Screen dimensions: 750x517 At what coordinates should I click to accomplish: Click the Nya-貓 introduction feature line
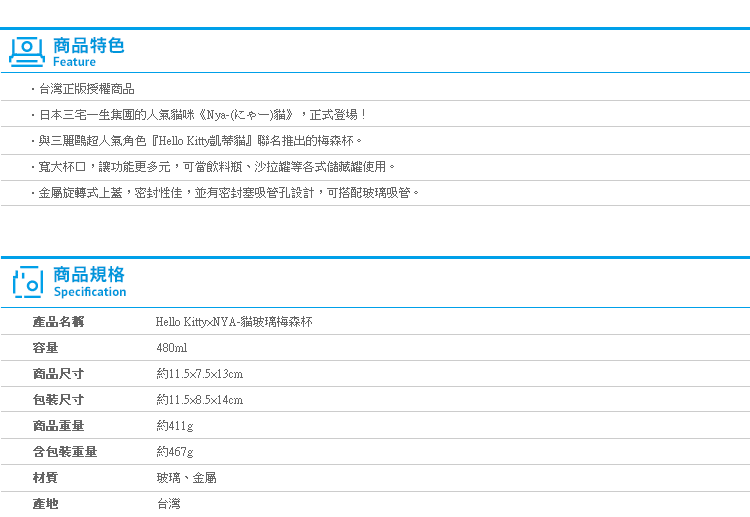coord(203,114)
